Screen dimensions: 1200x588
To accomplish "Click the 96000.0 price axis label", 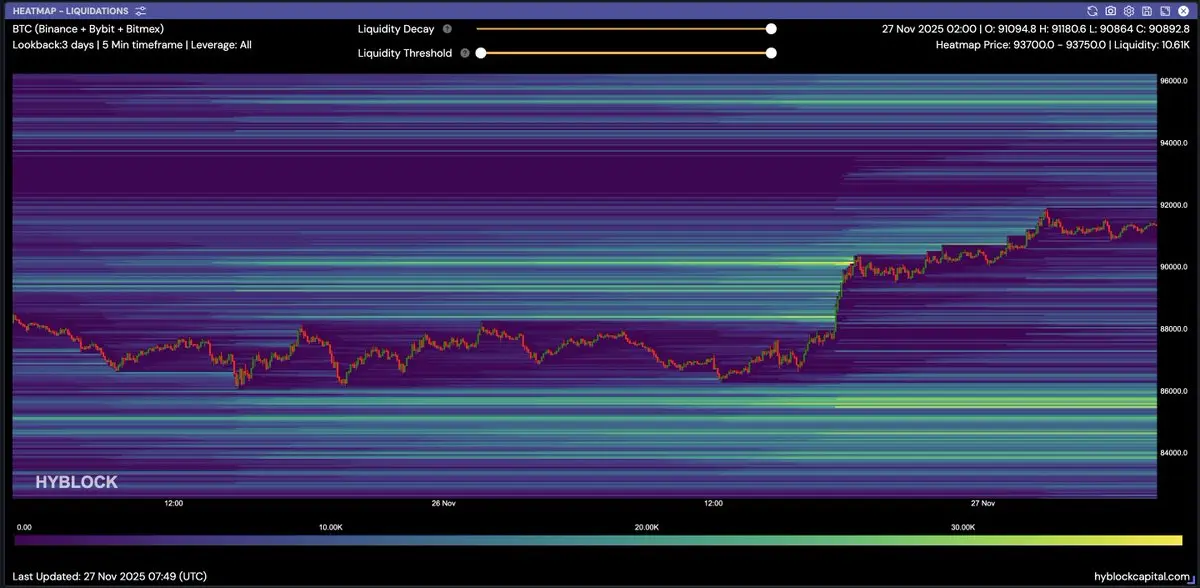I will tap(1173, 81).
